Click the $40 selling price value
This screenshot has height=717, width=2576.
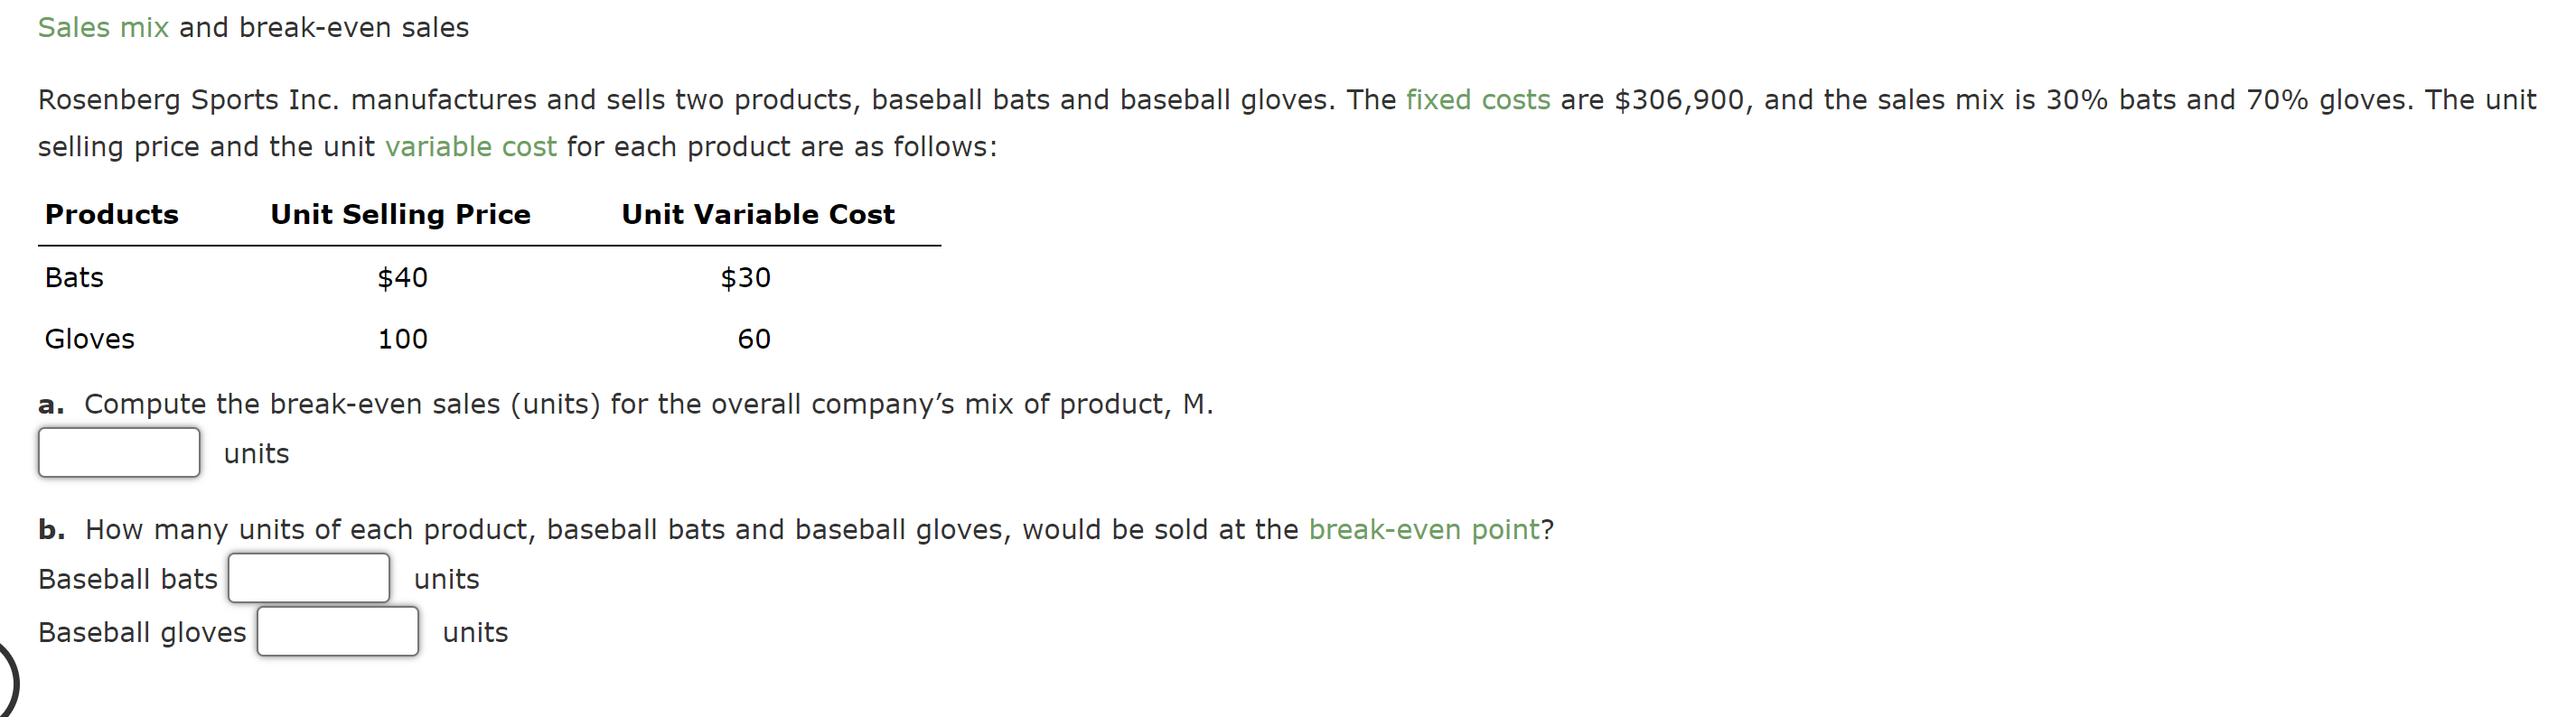(401, 277)
